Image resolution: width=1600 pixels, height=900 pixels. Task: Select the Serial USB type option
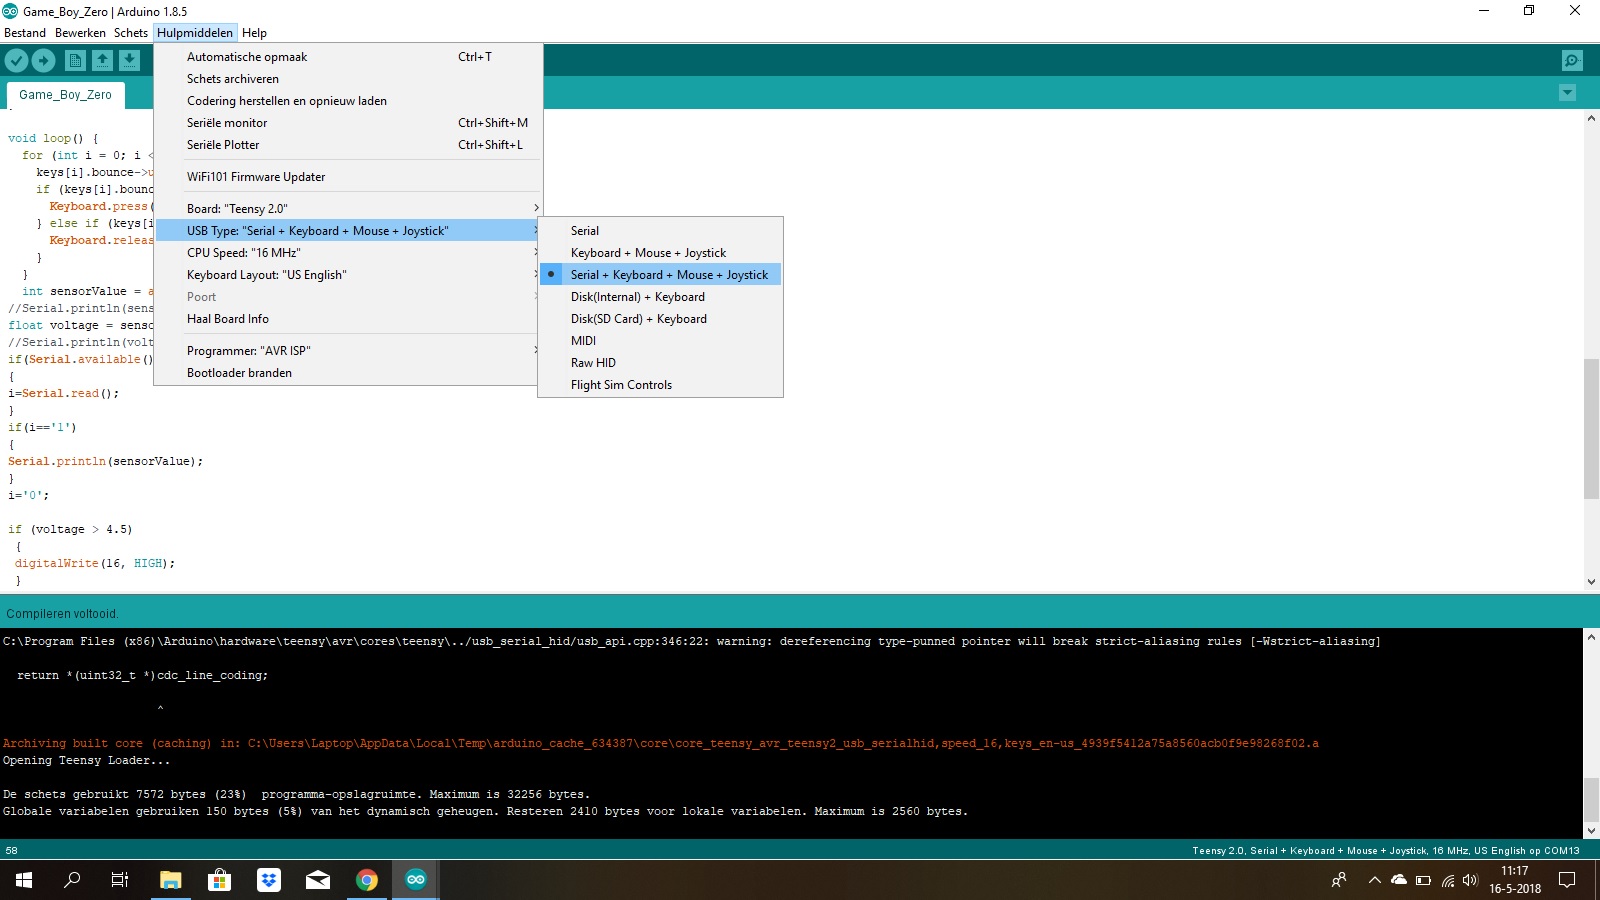click(x=660, y=231)
